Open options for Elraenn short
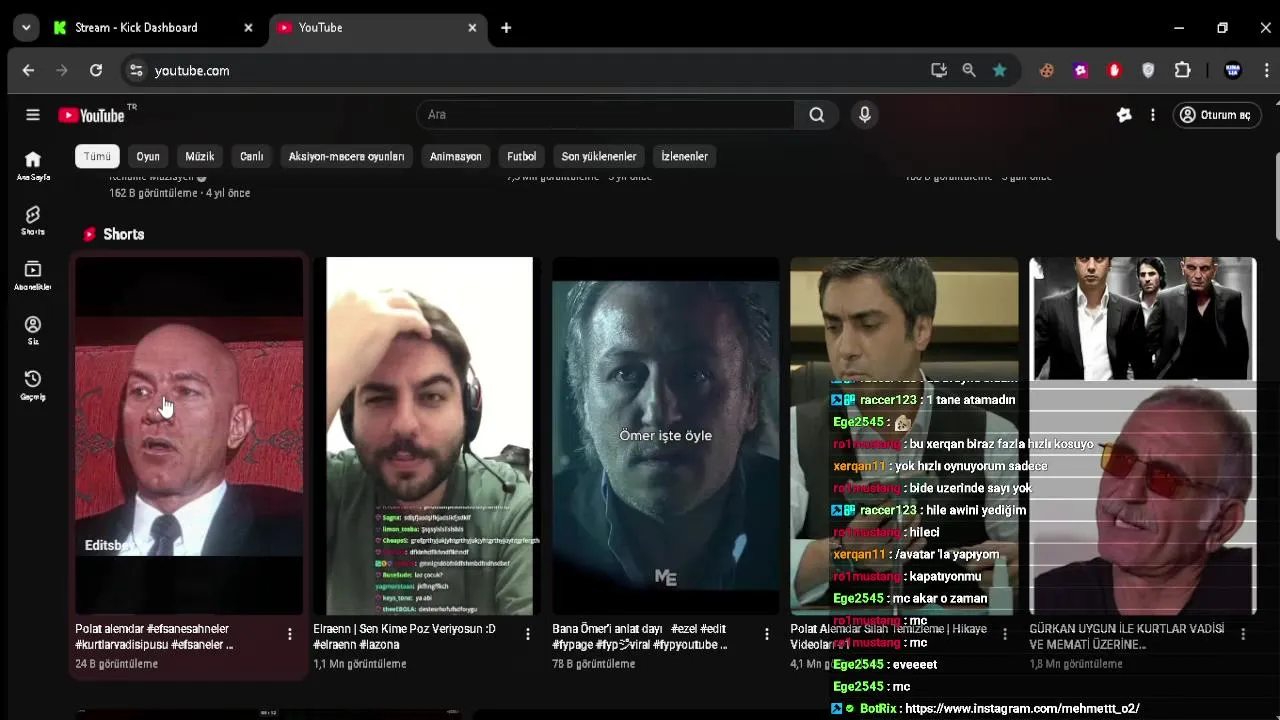The width and height of the screenshot is (1280, 720). point(528,634)
